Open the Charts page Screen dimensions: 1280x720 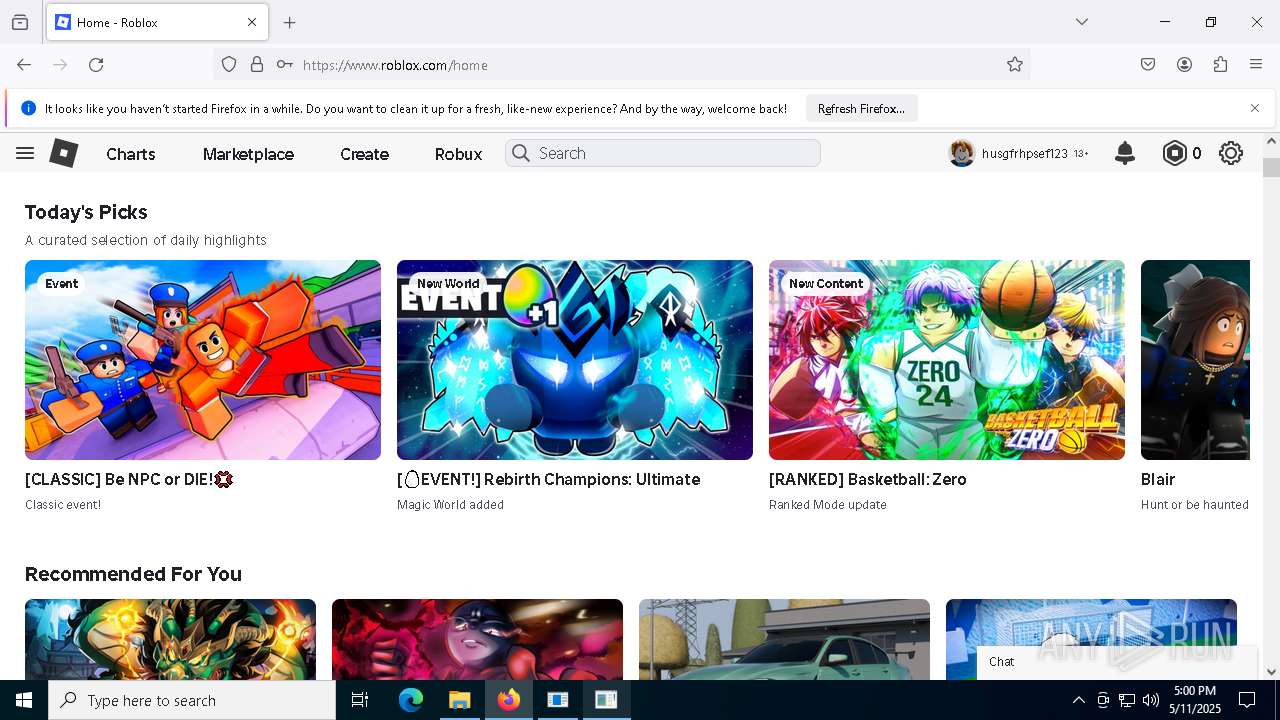(x=131, y=154)
